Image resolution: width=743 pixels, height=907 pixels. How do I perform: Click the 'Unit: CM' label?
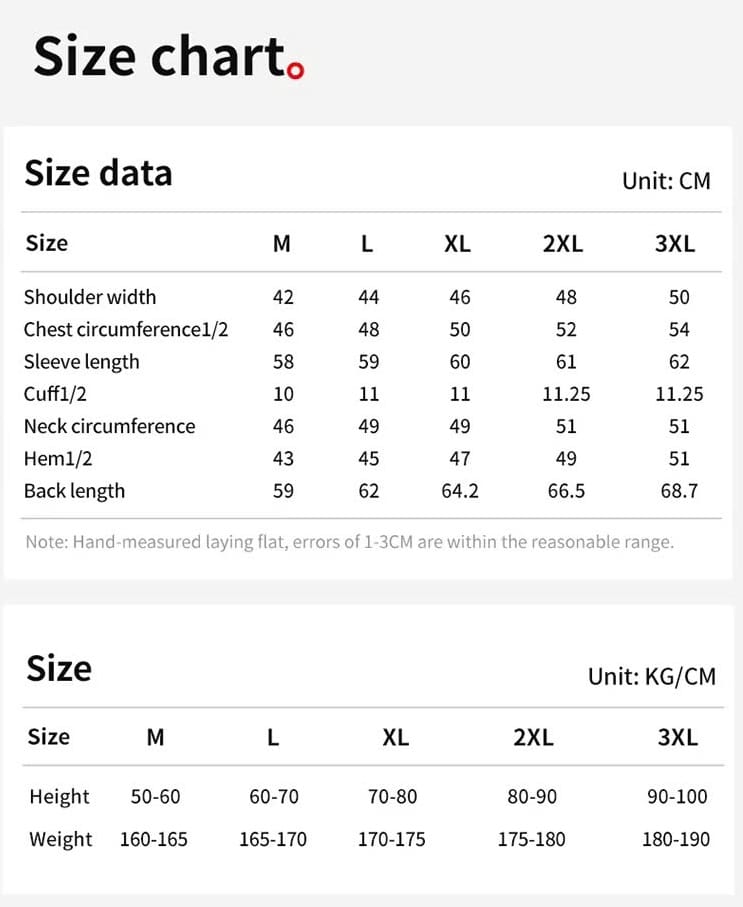click(x=666, y=181)
